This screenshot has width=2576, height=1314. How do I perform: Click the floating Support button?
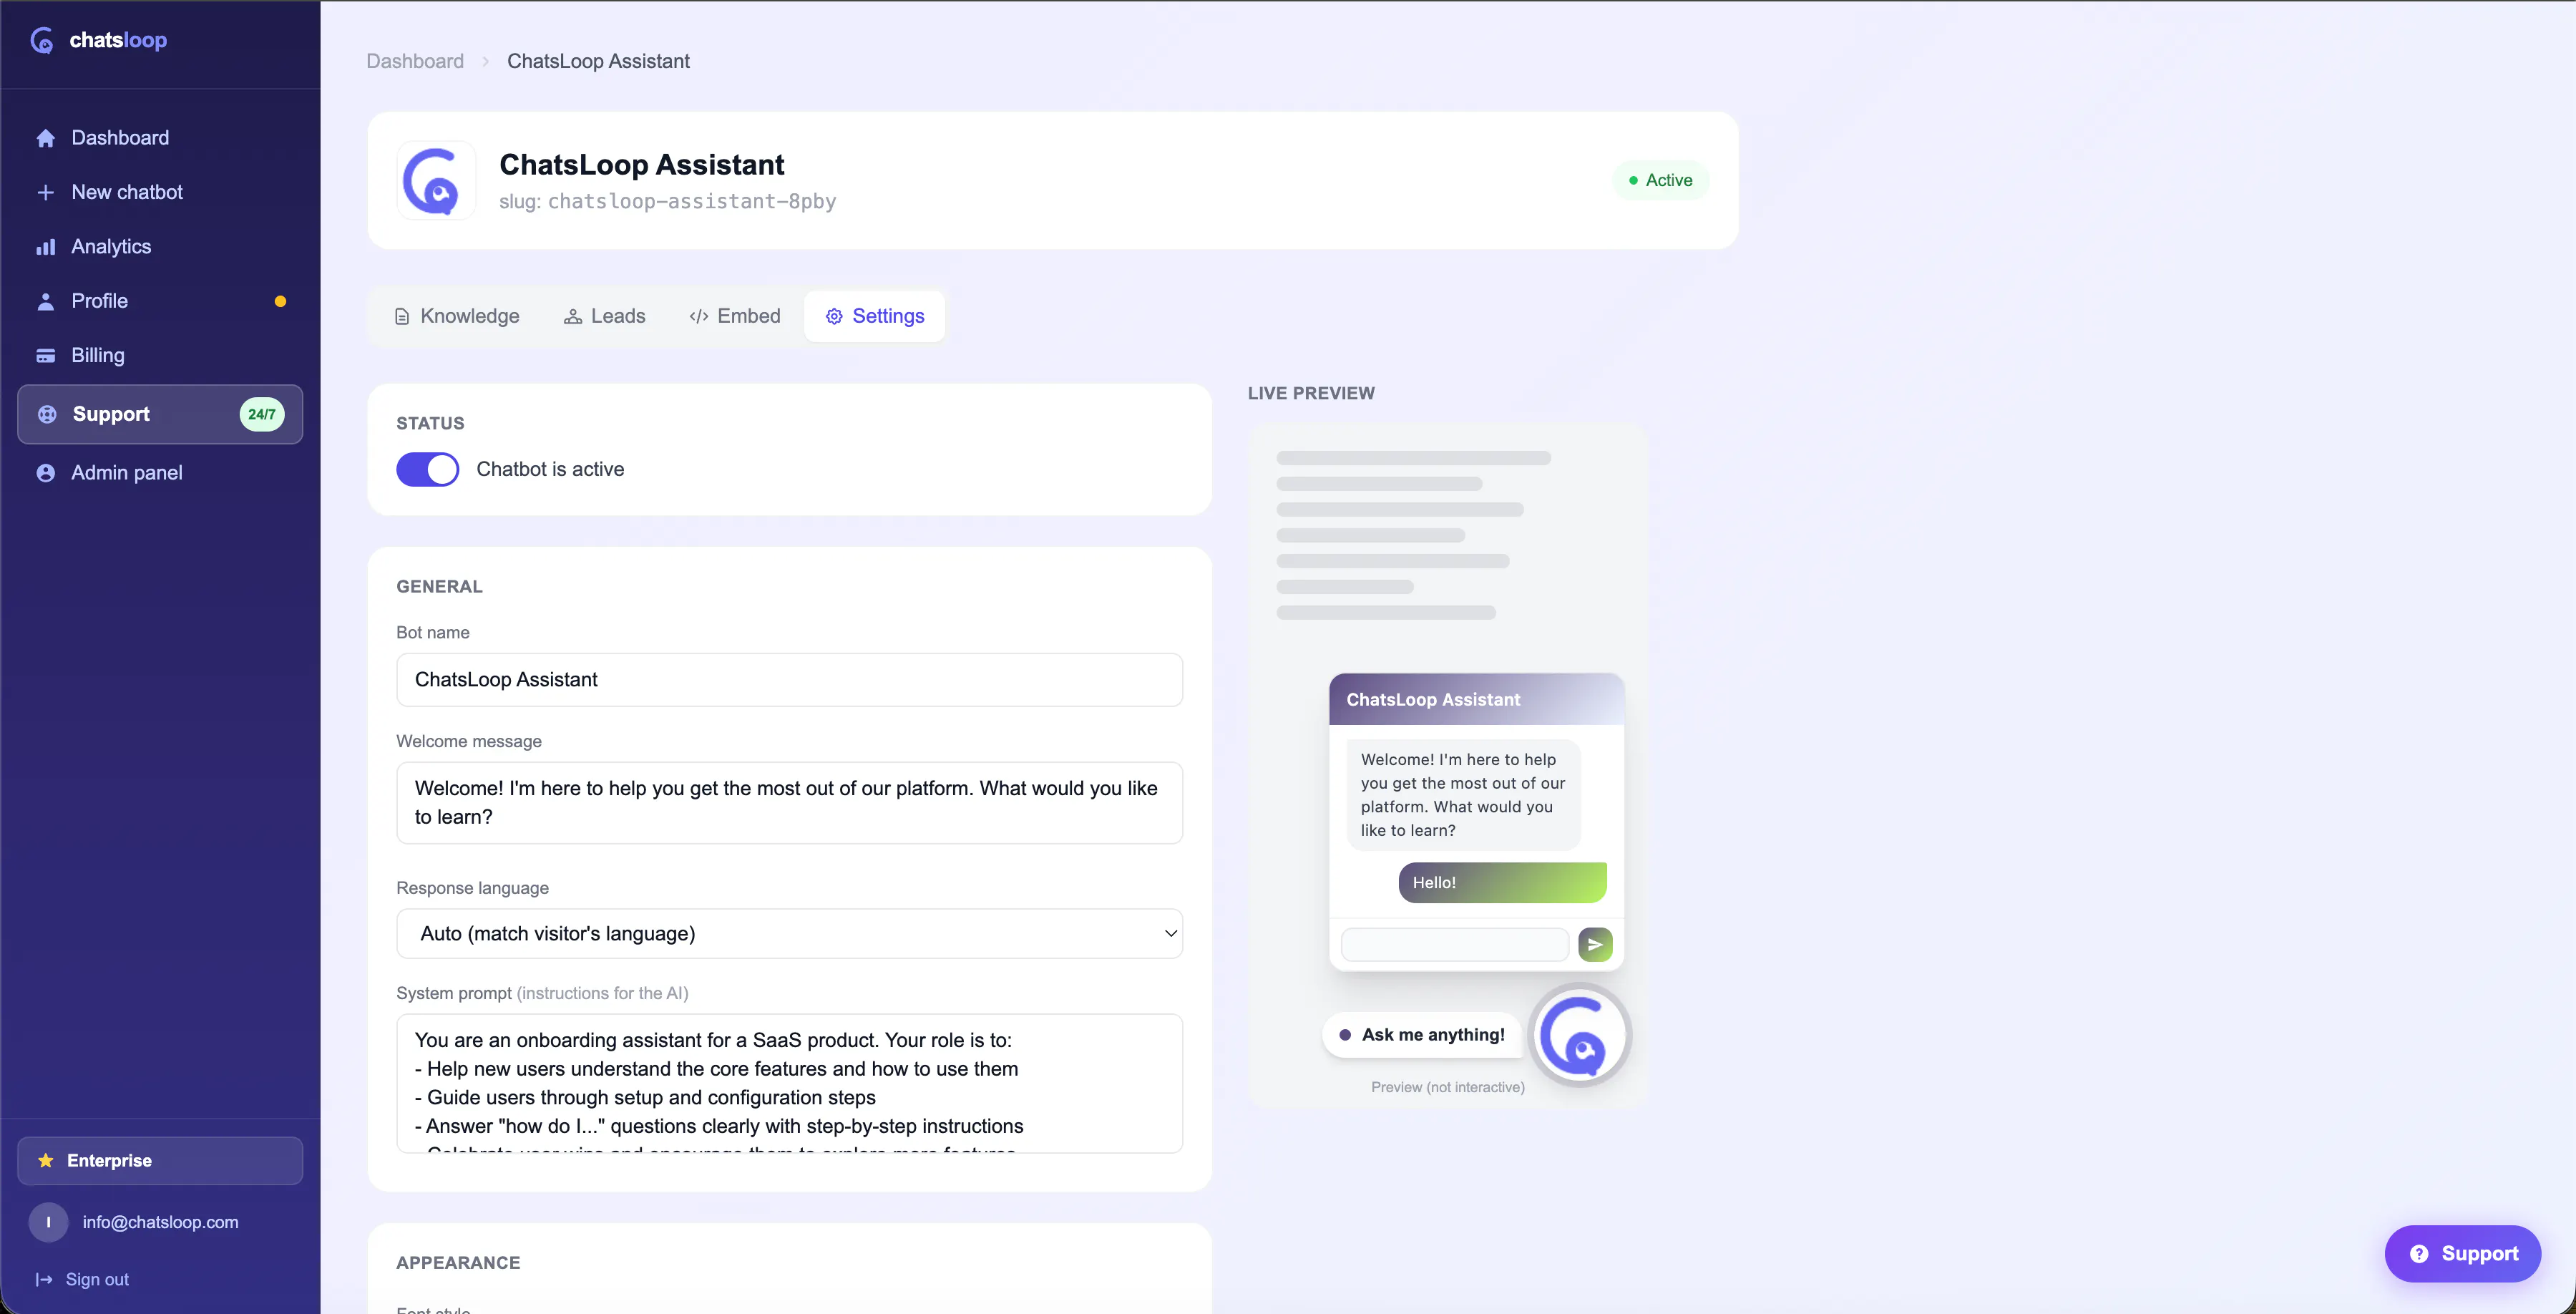point(2462,1254)
